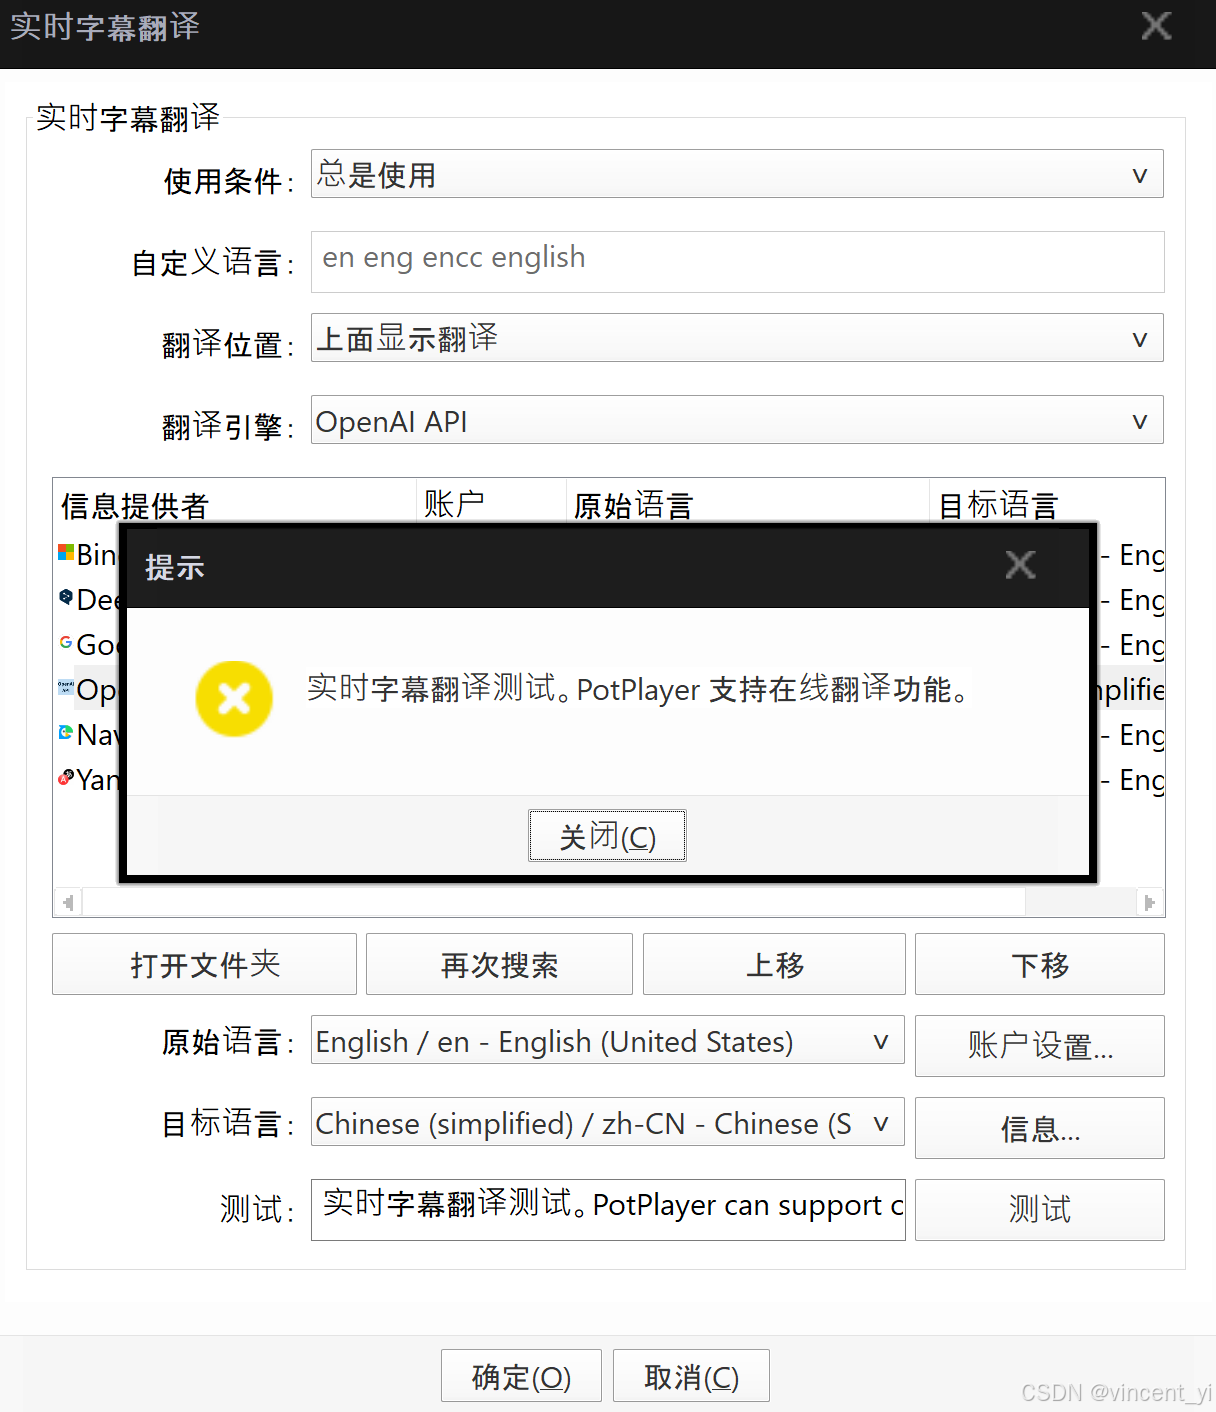Open the 翻译位置 dropdown showing 上面显示翻译
This screenshot has height=1412, width=1216.
point(737,338)
